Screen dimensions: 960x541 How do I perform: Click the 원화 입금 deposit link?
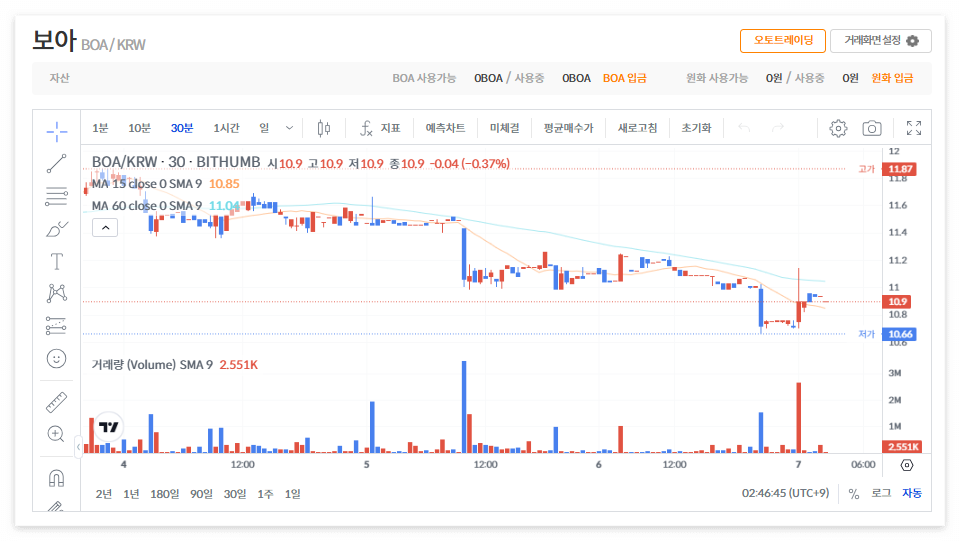(x=892, y=78)
